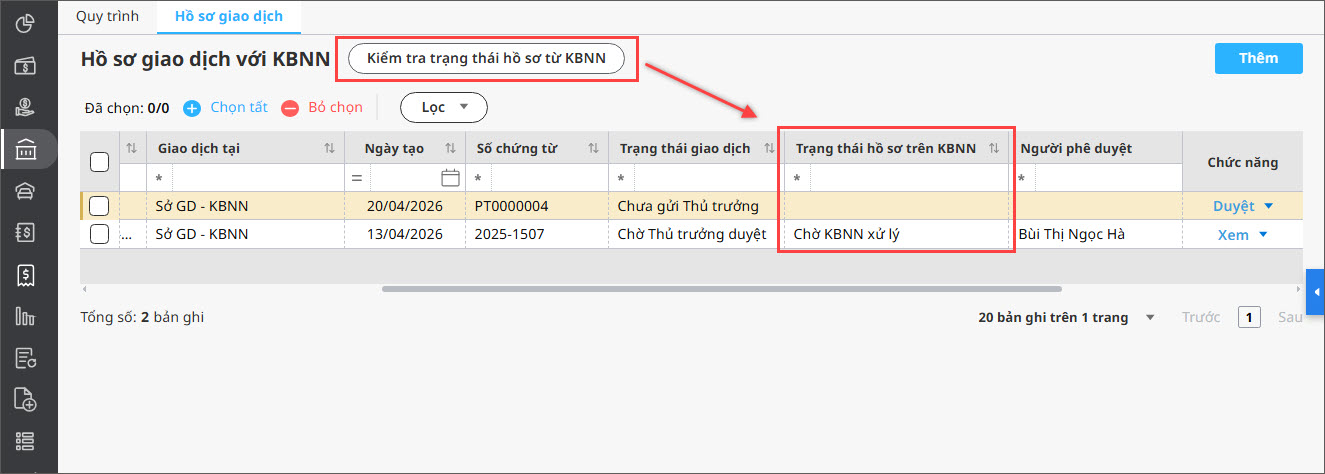The width and height of the screenshot is (1325, 474).
Task: Expand the Duyệt action dropdown arrow
Action: click(1269, 206)
